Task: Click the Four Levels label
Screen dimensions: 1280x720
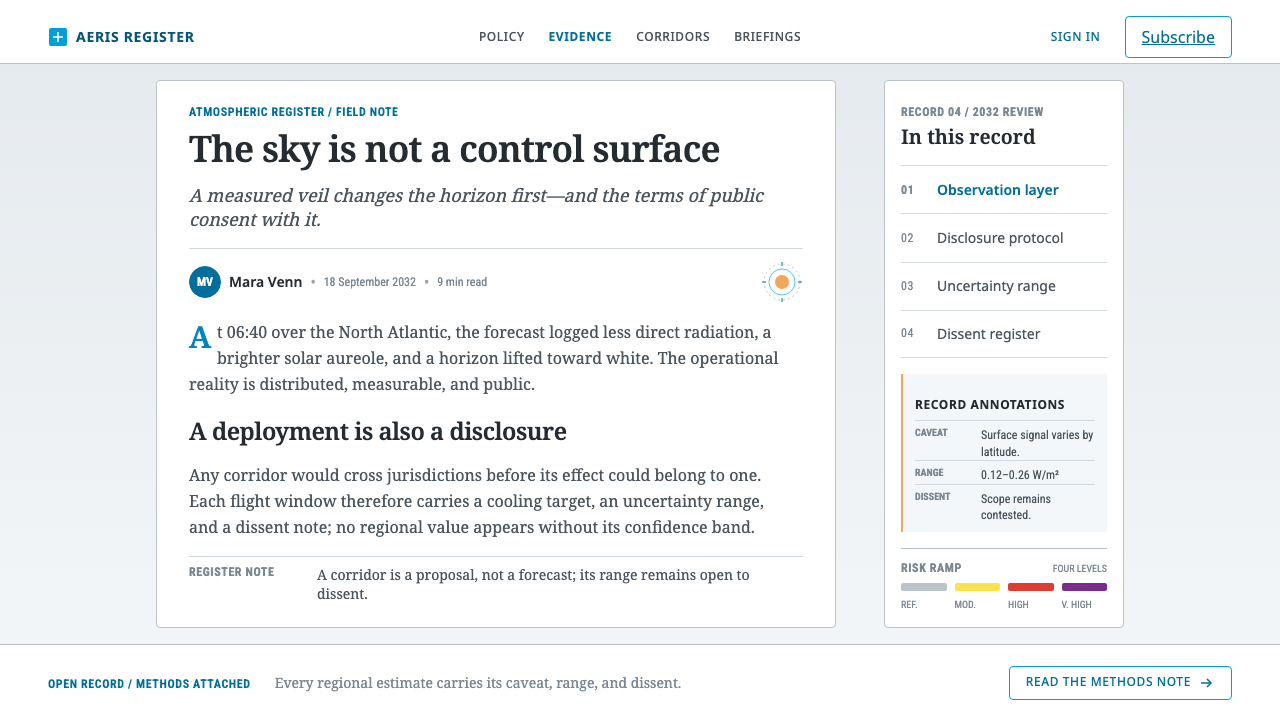Action: [1080, 569]
